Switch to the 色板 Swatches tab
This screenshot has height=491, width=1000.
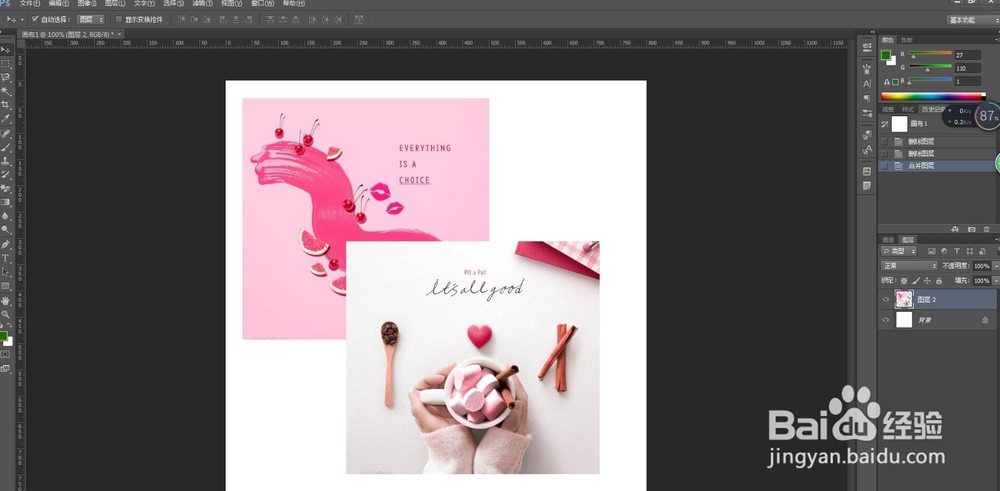pyautogui.click(x=907, y=40)
